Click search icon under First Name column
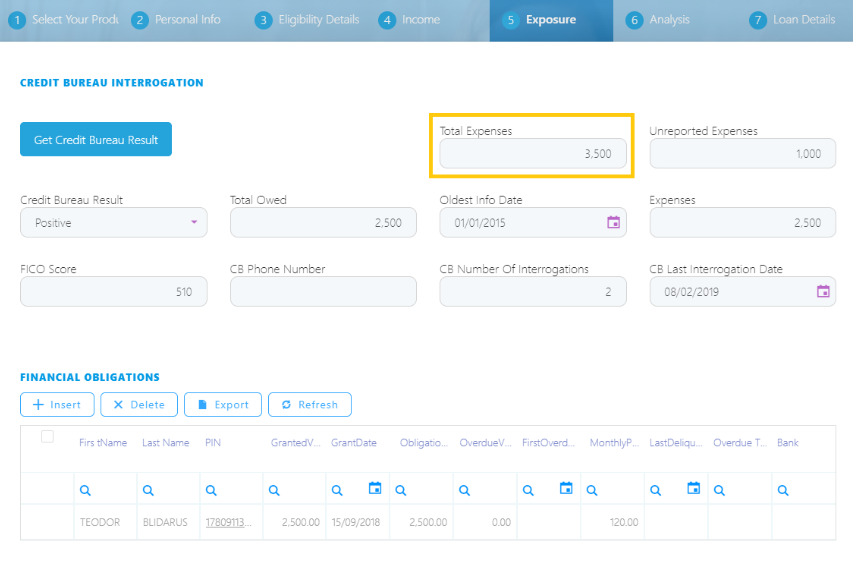 point(85,490)
